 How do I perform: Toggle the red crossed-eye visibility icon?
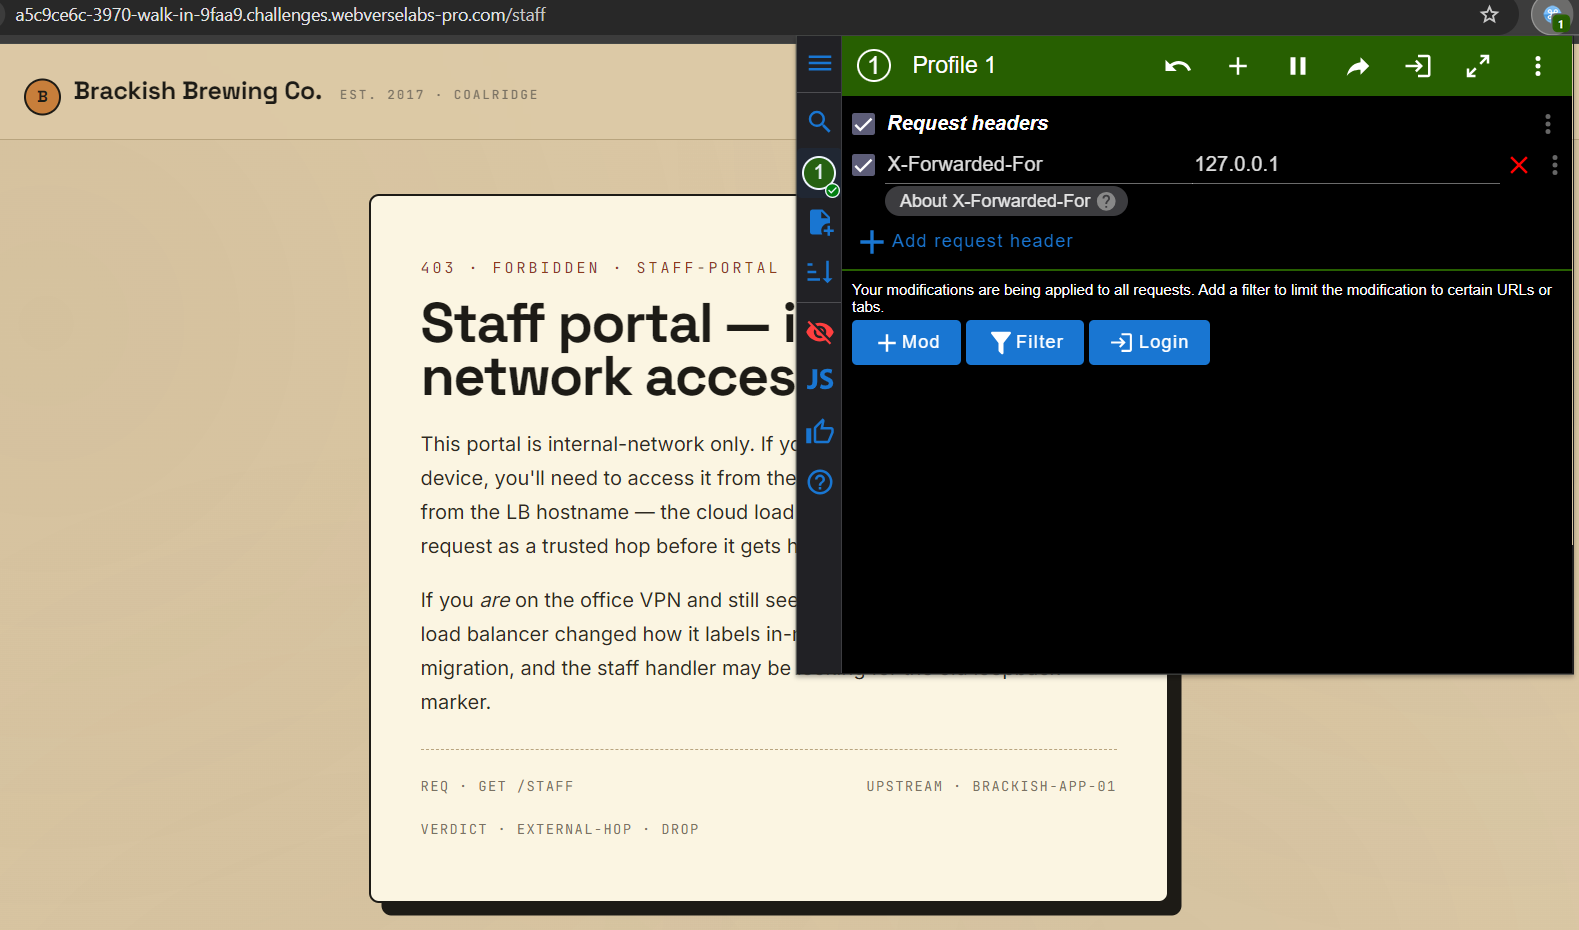819,332
